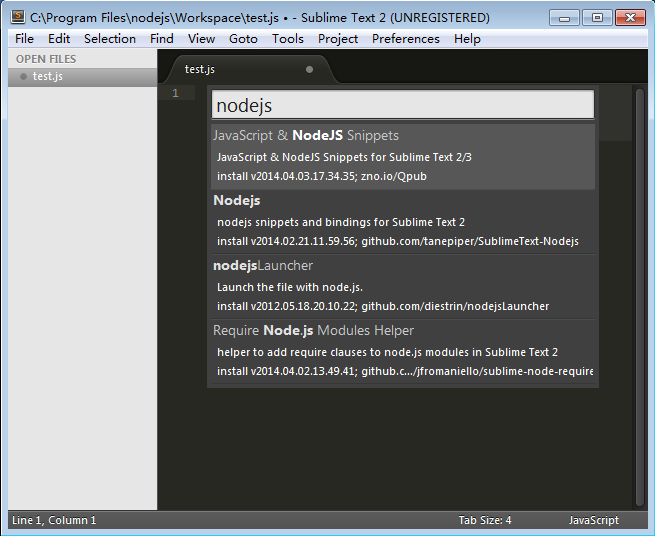655x536 pixels.
Task: Select test.js in Open Files sidebar
Action: [83, 76]
